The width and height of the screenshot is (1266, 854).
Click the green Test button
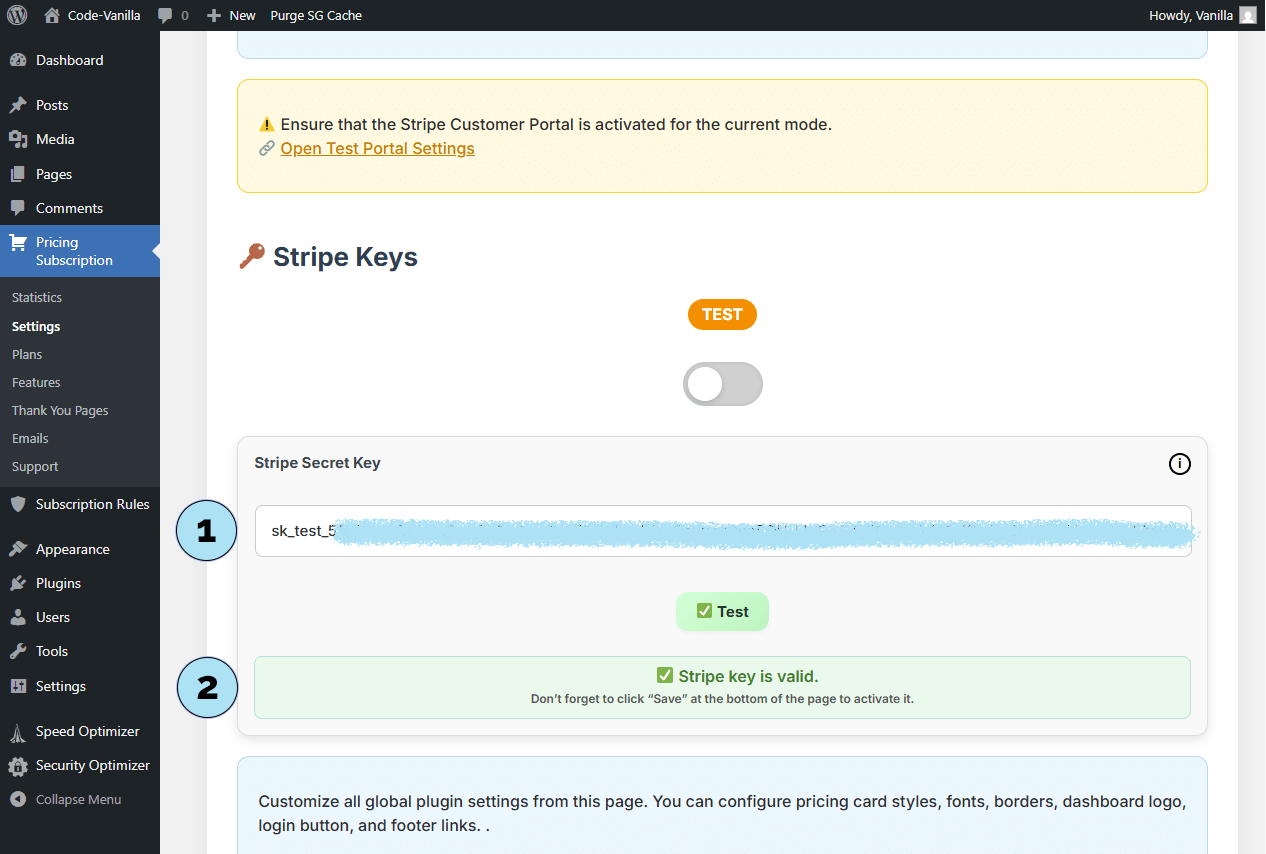722,612
